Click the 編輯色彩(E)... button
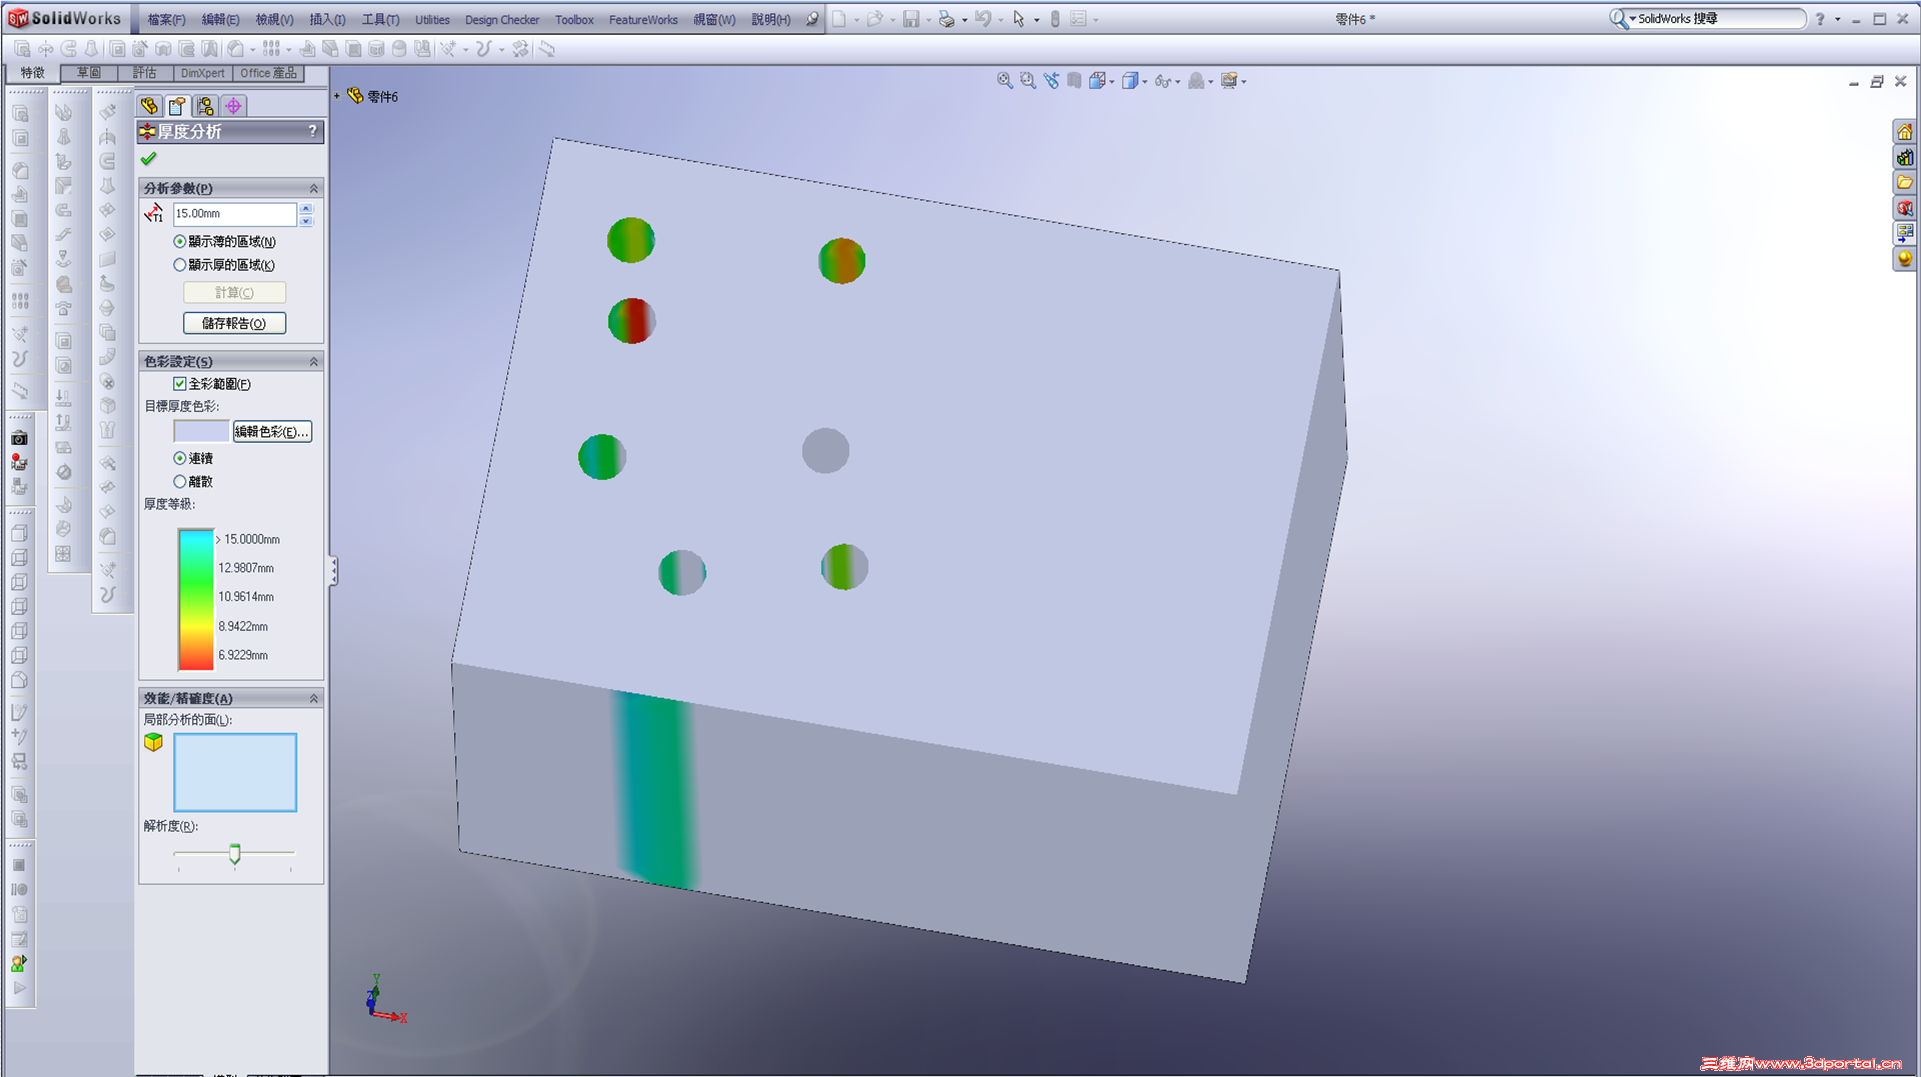The width and height of the screenshot is (1921, 1077). 272,432
